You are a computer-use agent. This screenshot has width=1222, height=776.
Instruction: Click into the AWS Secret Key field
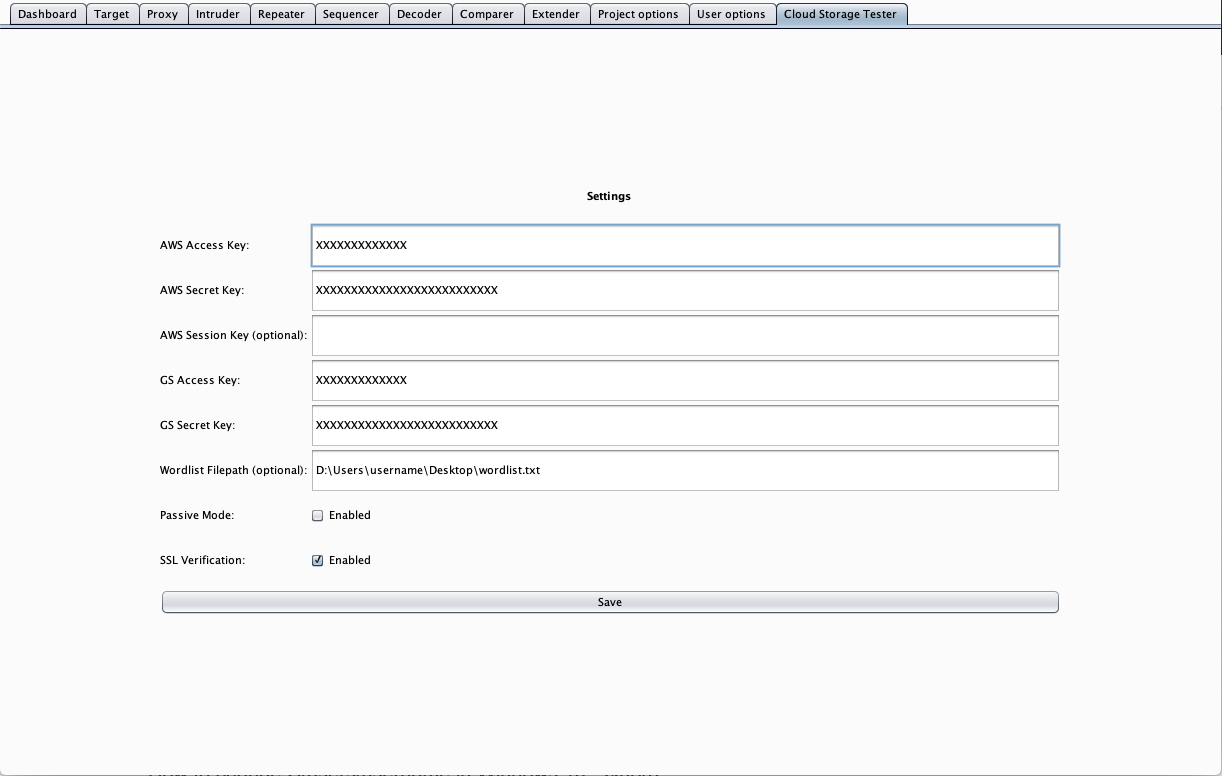(x=685, y=290)
